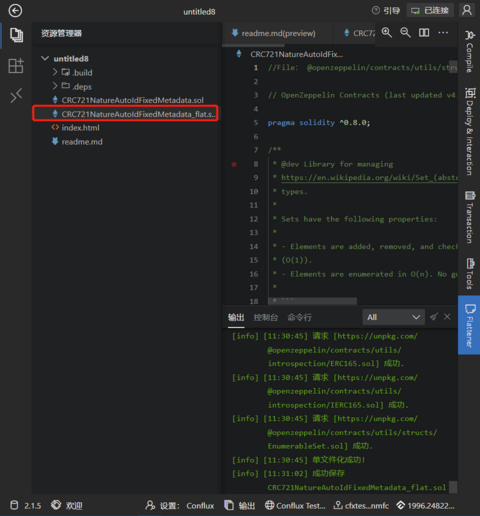Click the pragma solidity line 5
This screenshot has height=516, width=480.
point(319,123)
